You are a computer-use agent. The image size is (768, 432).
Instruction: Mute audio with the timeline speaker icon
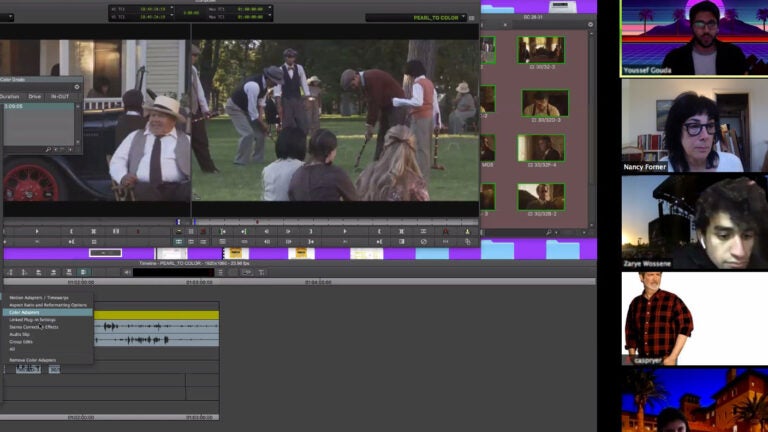[x=127, y=272]
